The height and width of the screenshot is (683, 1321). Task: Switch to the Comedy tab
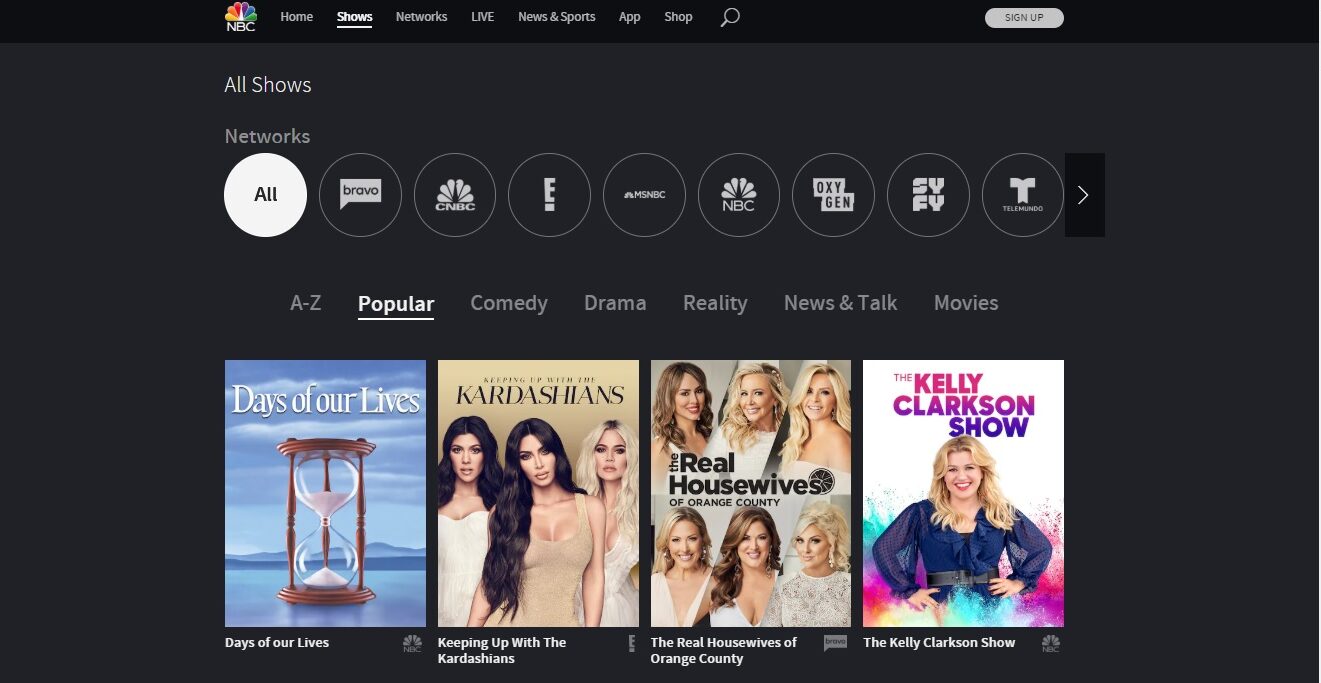509,303
